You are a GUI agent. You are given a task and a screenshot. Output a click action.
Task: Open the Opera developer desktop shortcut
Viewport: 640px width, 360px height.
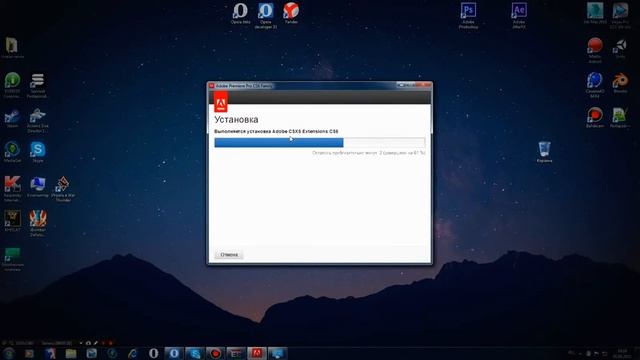tap(265, 15)
